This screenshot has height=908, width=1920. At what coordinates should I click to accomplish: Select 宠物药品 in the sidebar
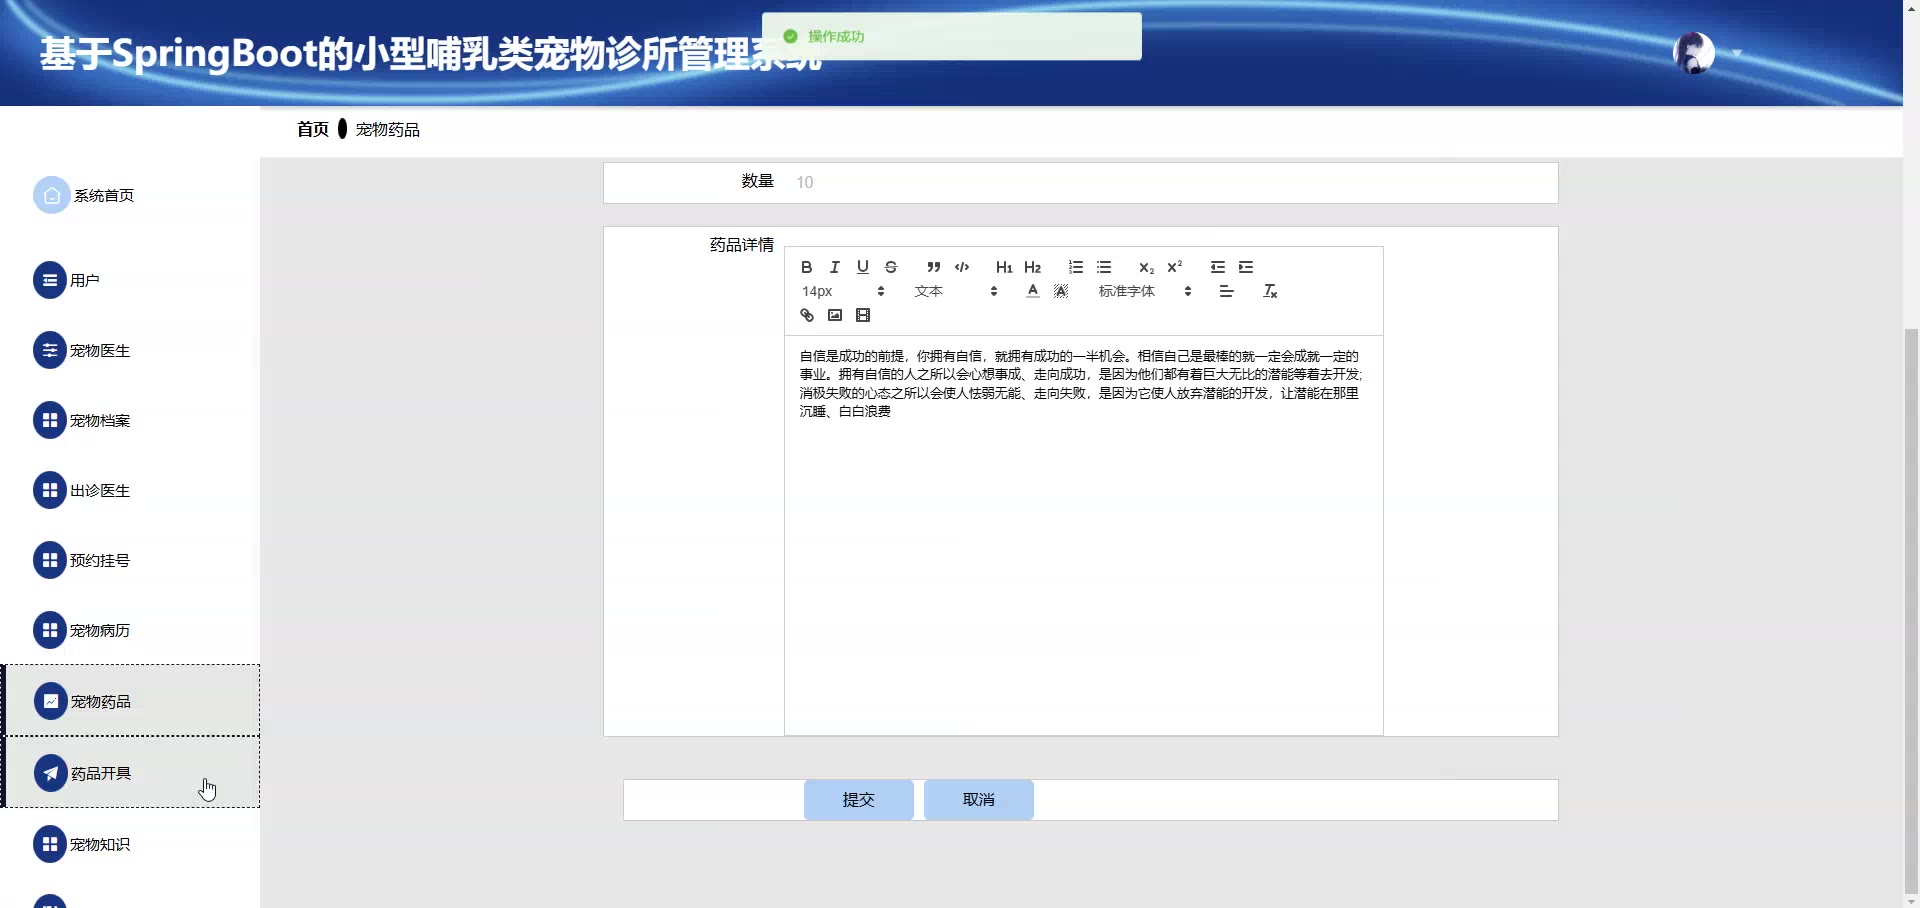[x=131, y=701]
